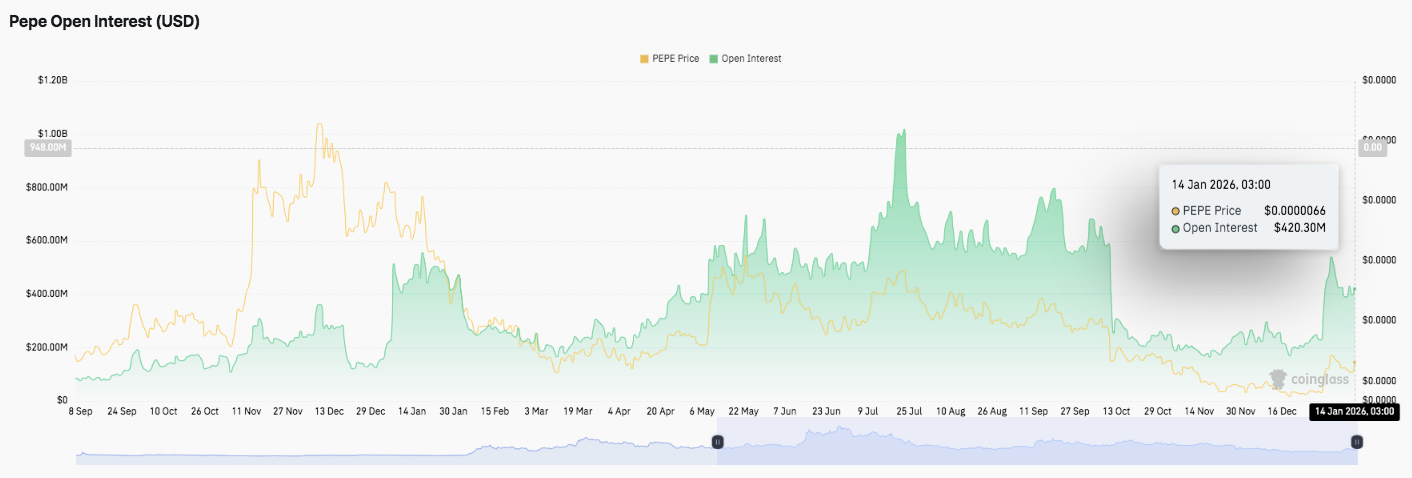Click the 0.00 right-axis crosshair label
1412x478 pixels.
(x=1371, y=148)
